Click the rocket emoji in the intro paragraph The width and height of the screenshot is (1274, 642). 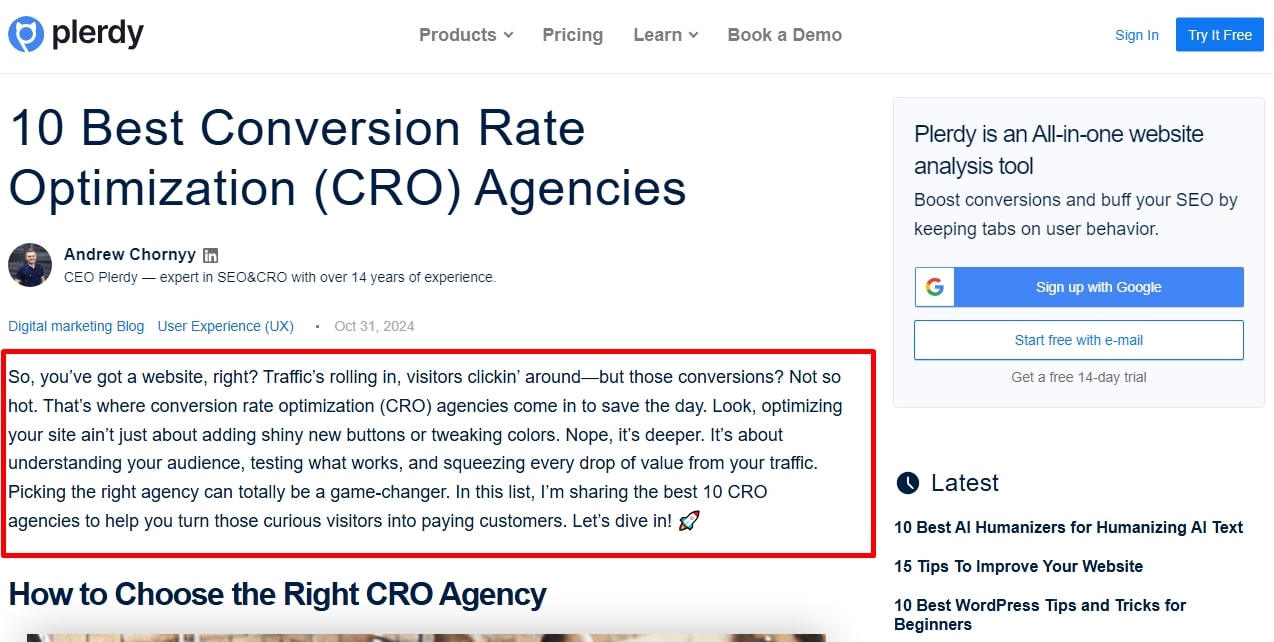688,519
